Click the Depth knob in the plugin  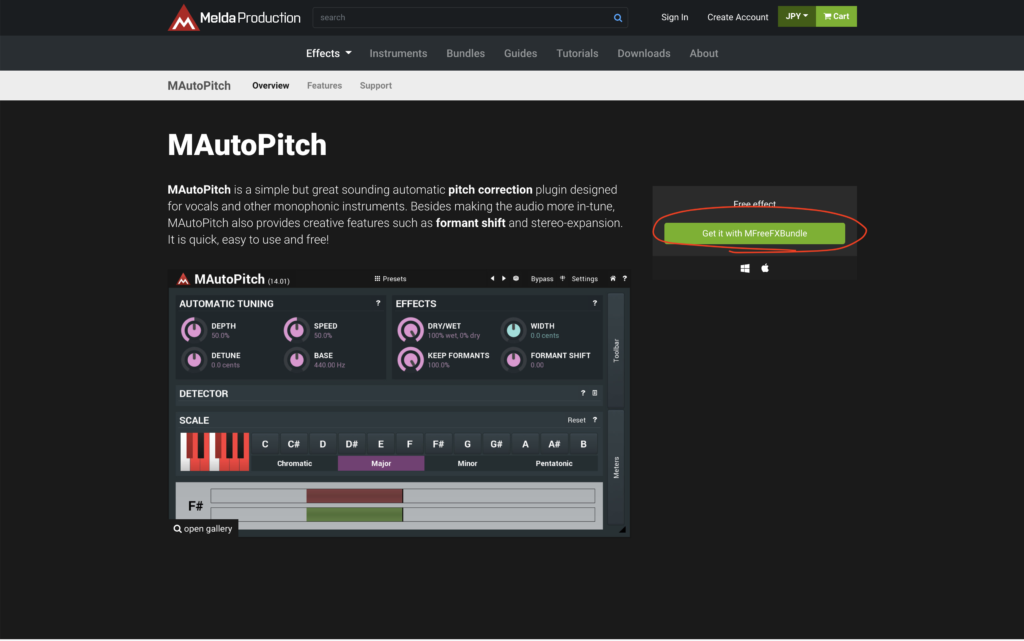point(192,330)
